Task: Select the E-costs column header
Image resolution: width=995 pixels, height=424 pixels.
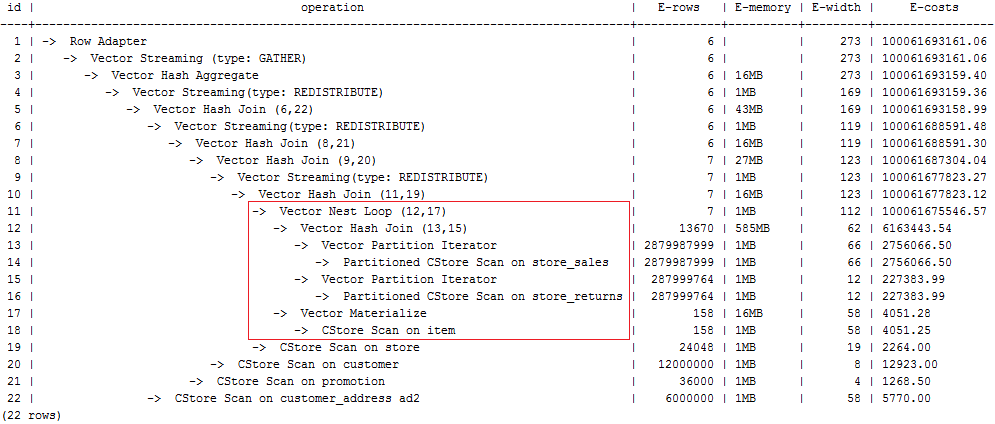Action: (934, 8)
